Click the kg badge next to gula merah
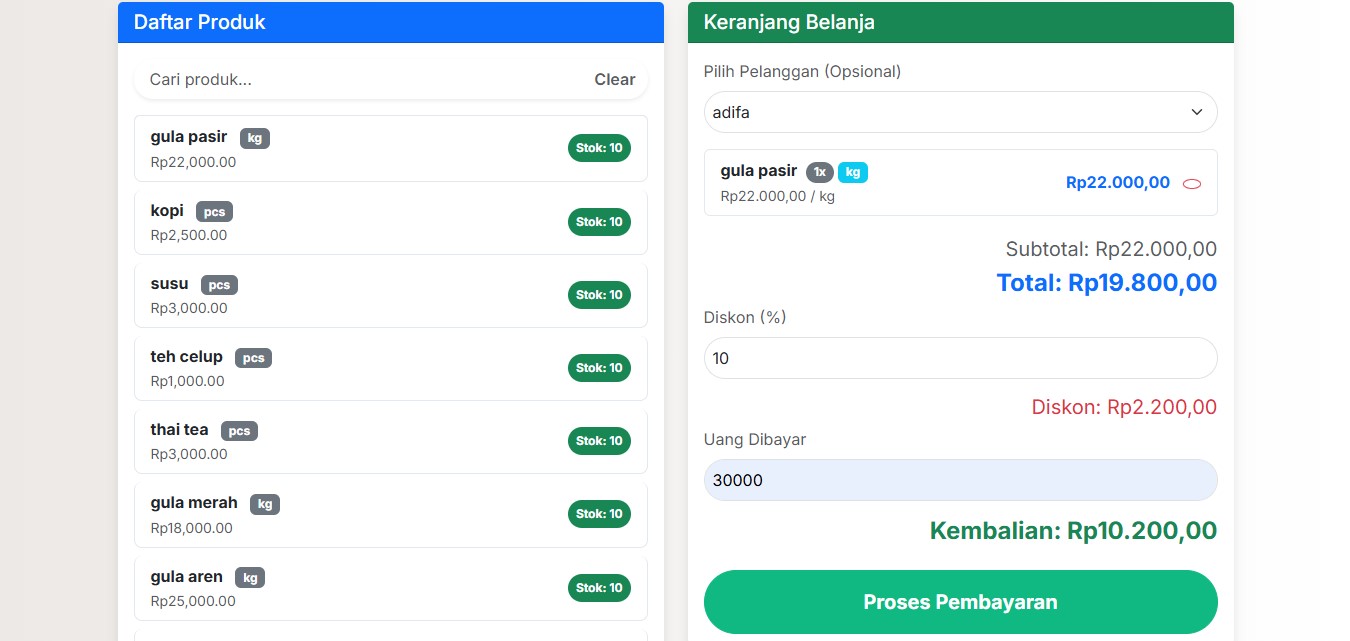Viewport: 1350px width, 641px height. (x=264, y=504)
